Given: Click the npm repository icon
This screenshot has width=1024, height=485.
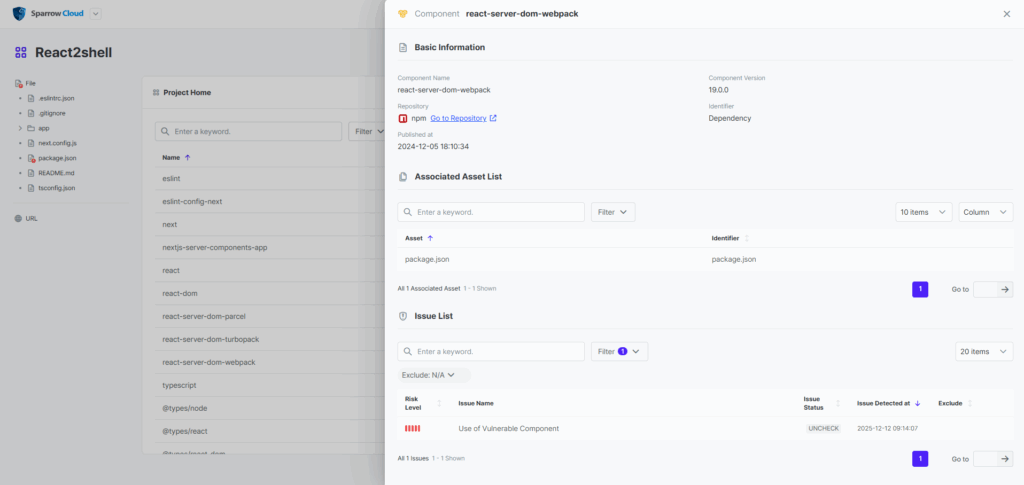Looking at the screenshot, I should [403, 118].
